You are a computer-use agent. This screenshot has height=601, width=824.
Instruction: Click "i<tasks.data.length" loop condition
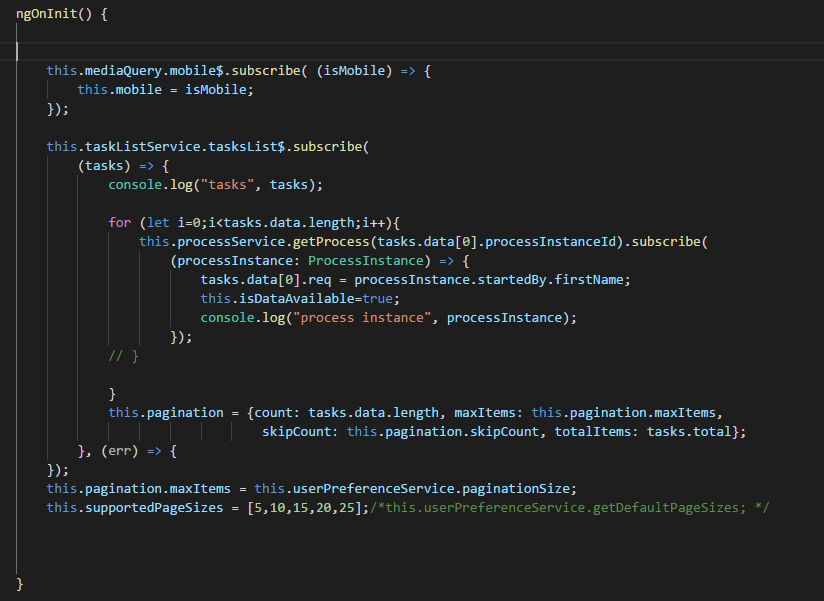click(284, 223)
